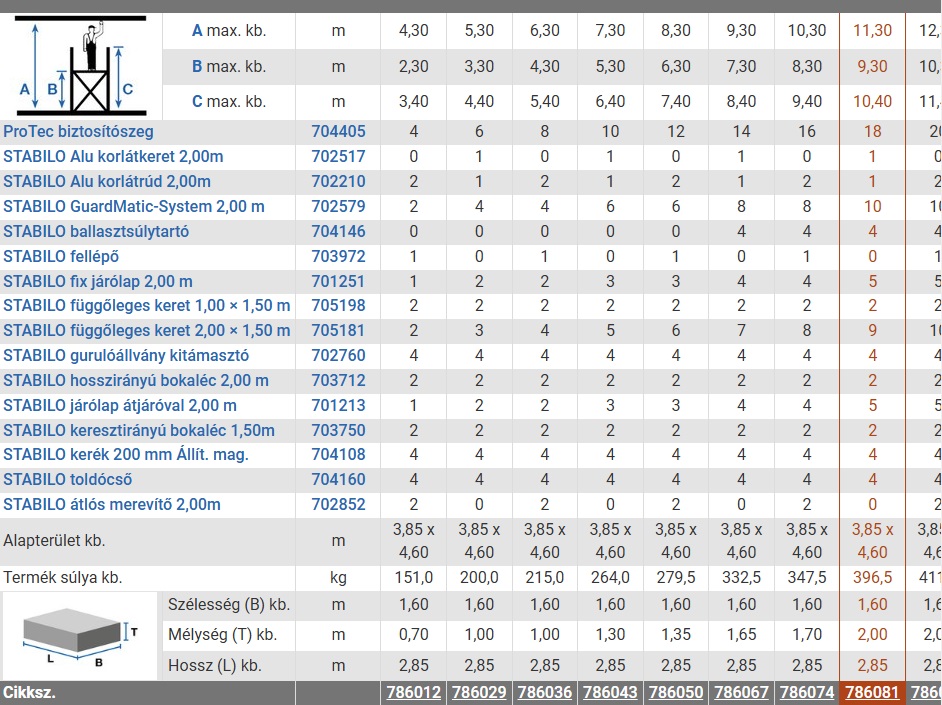942x705 pixels.
Task: Open product code 786074 in footer row
Action: point(807,693)
